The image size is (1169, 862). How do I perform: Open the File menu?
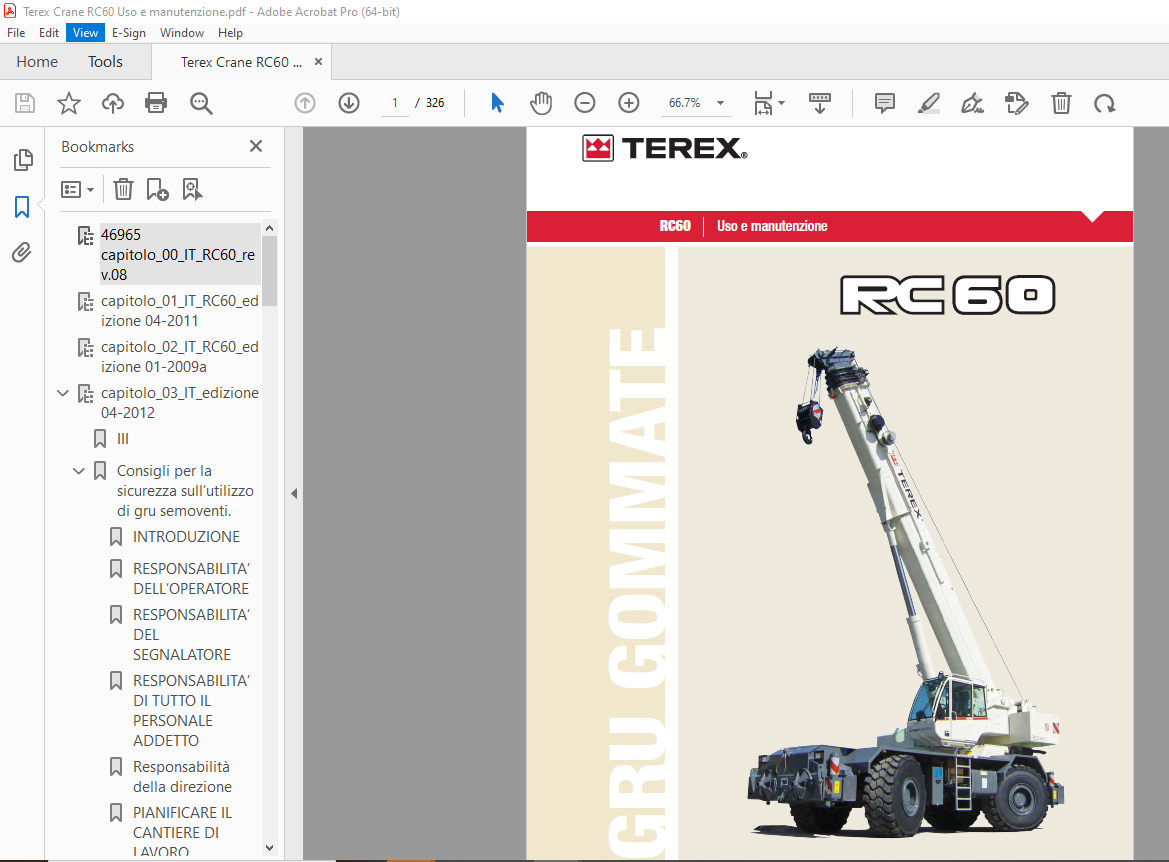[x=16, y=33]
